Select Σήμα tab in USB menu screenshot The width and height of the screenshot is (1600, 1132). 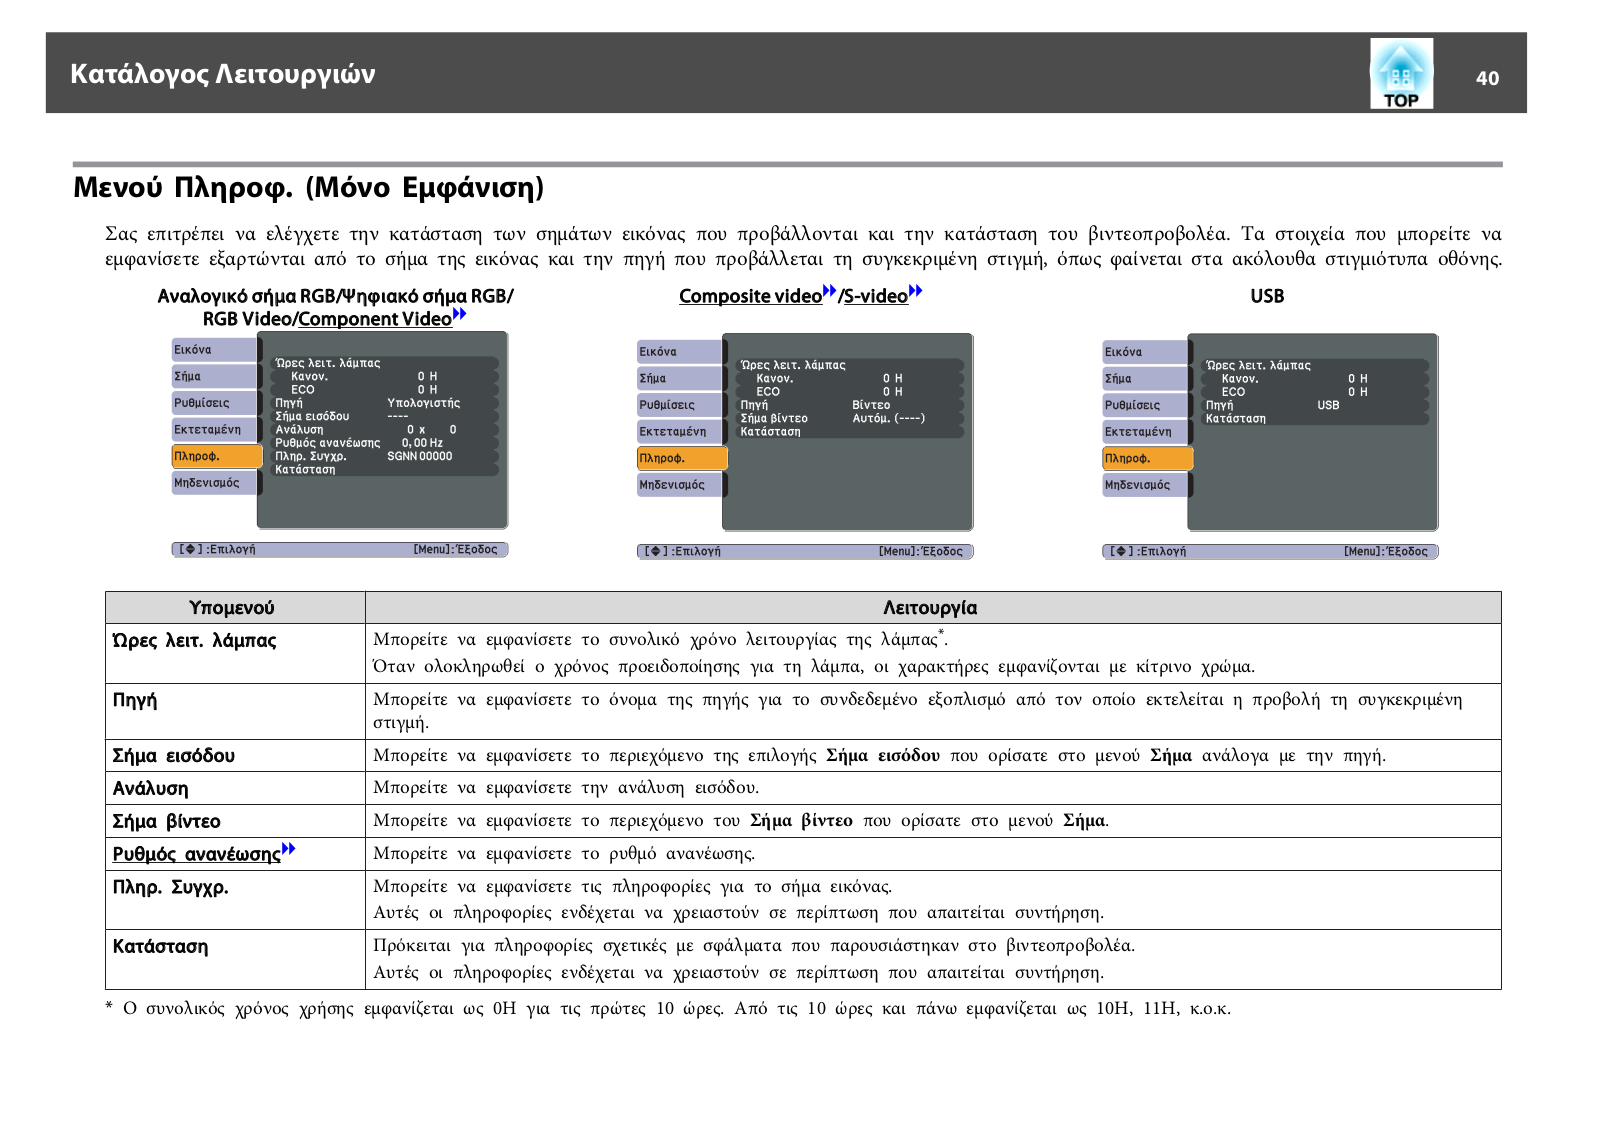click(1145, 378)
